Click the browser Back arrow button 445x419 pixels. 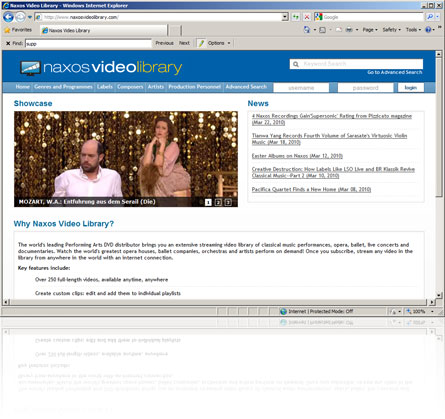[8, 17]
